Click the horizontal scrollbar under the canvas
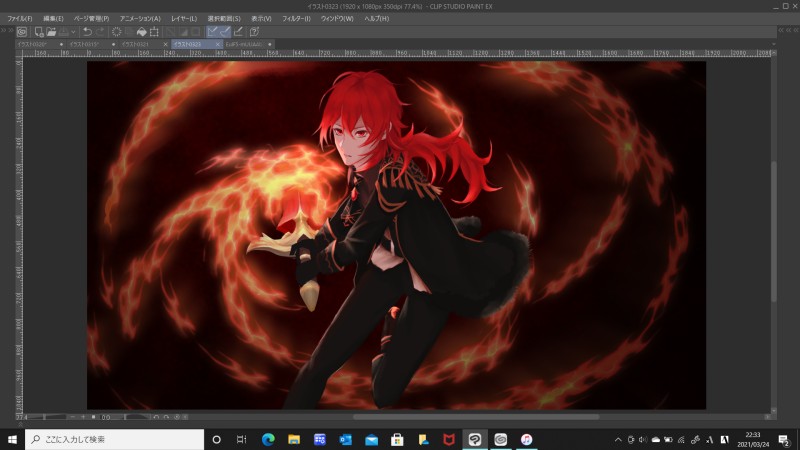Image resolution: width=800 pixels, height=450 pixels. tap(476, 417)
